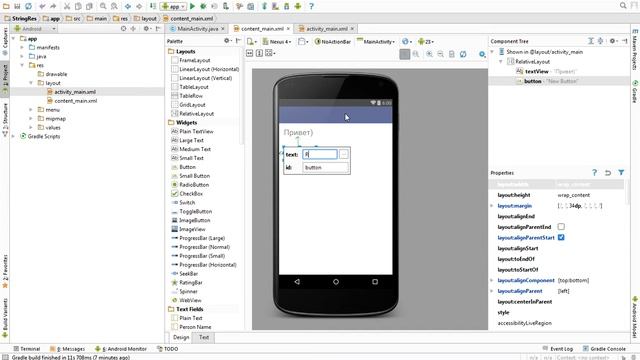Switch to the Text editor tab
The height and width of the screenshot is (360, 640).
[x=204, y=337]
